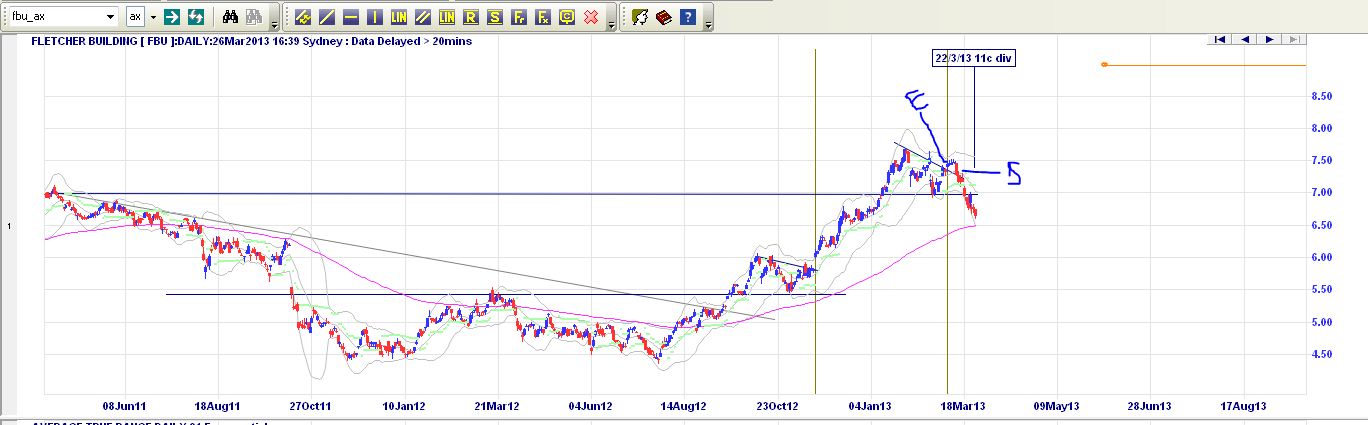The height and width of the screenshot is (425, 1368).
Task: Click the red X delete drawing icon
Action: click(x=591, y=17)
